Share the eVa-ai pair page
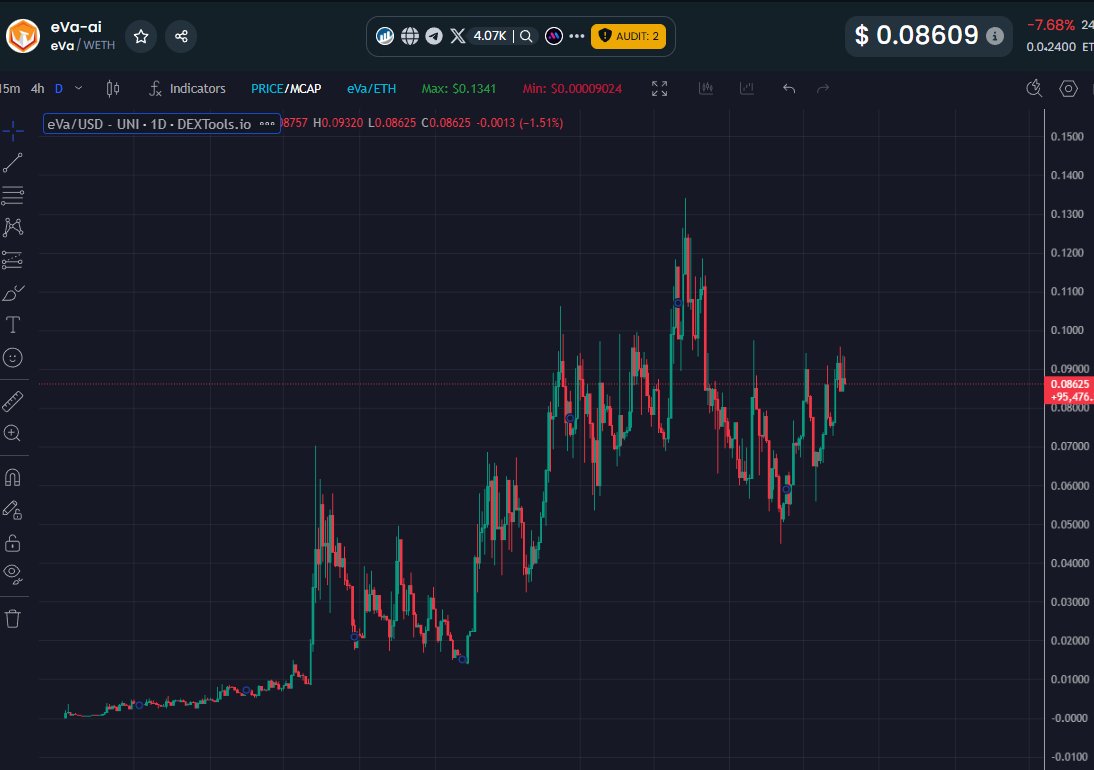This screenshot has height=770, width=1094. pyautogui.click(x=181, y=36)
